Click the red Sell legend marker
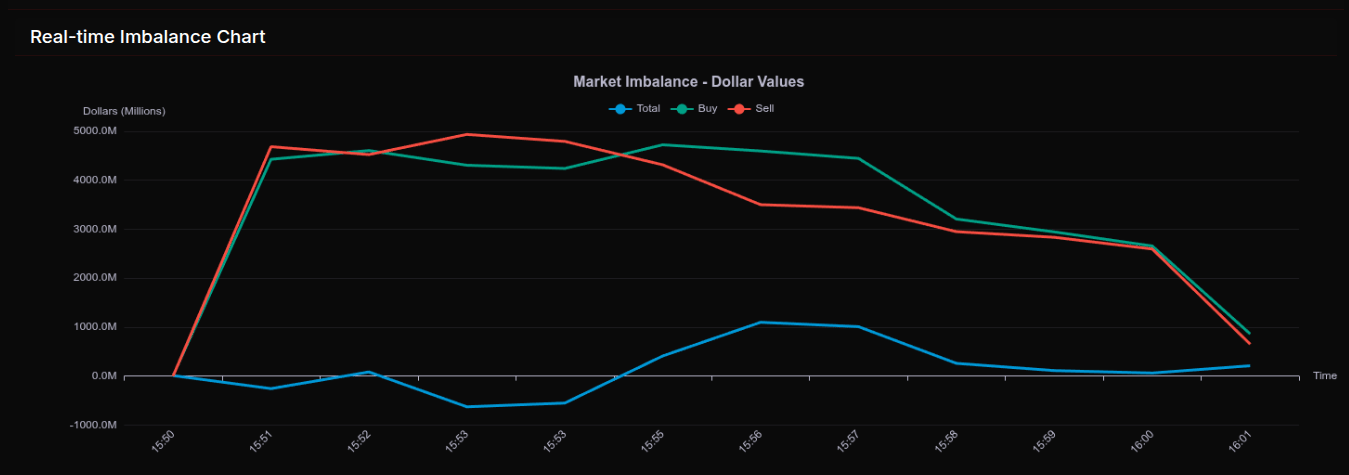1349x475 pixels. (739, 108)
